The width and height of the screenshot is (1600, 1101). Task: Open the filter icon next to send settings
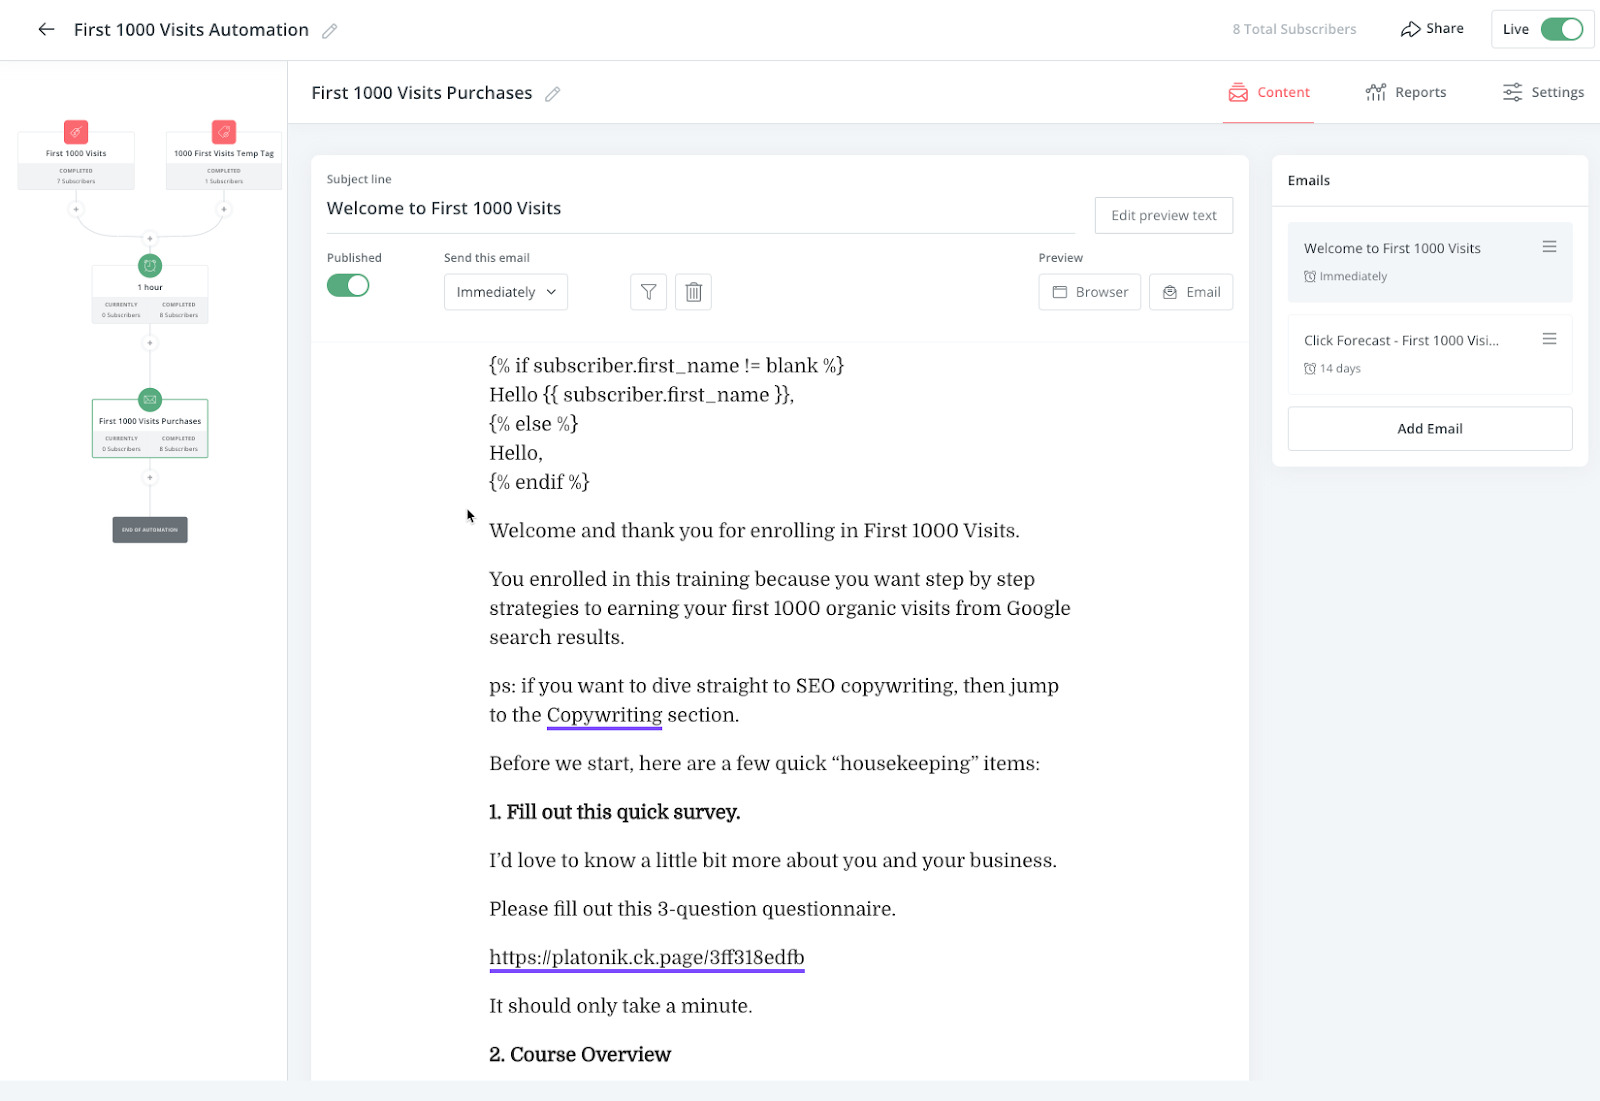pos(648,291)
